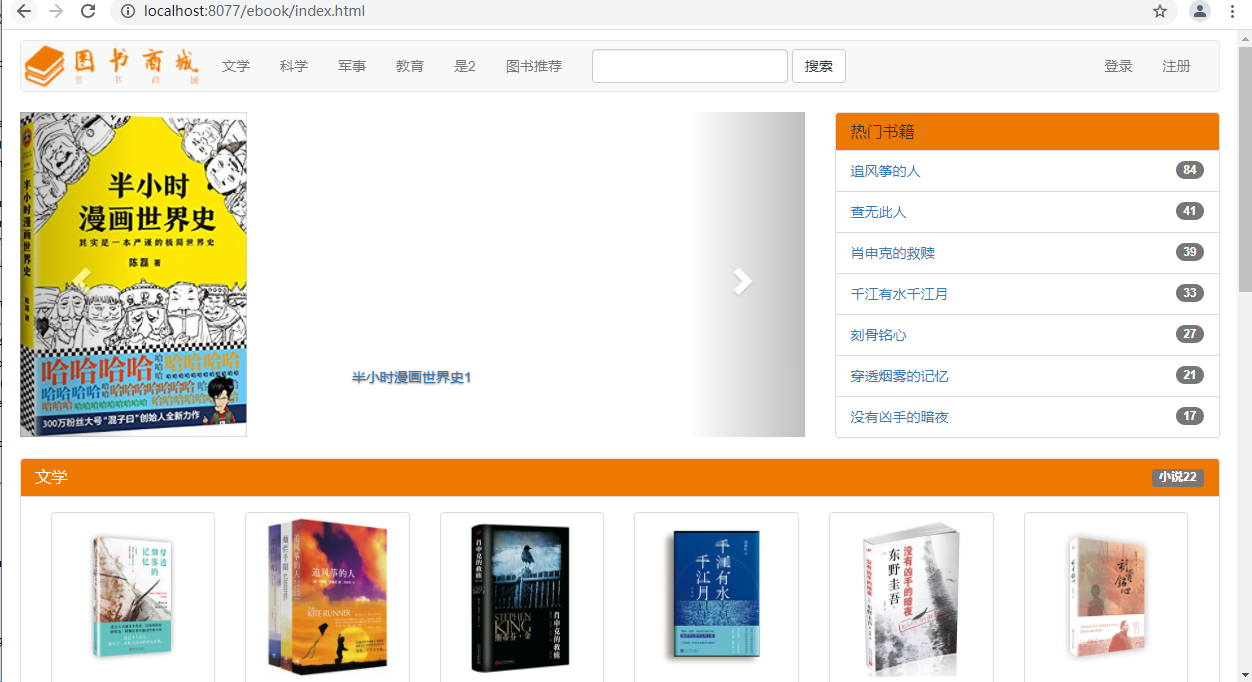Open the 追风筝的人 Kite Runner cover thumbnail
1252x682 pixels.
pyautogui.click(x=327, y=597)
